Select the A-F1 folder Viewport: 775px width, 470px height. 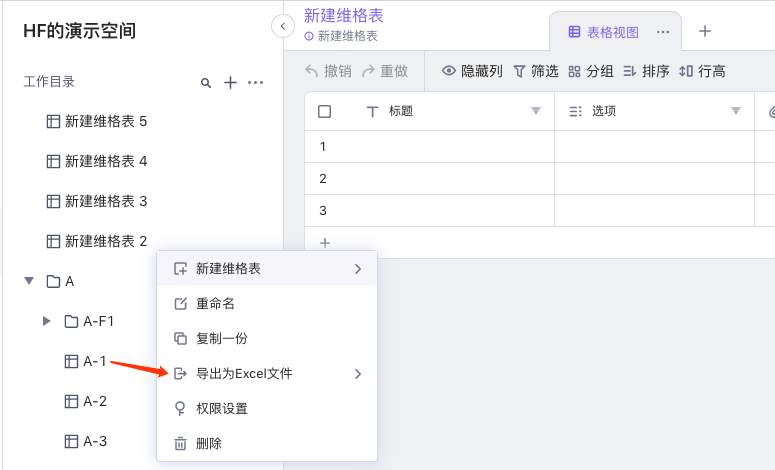(89, 321)
